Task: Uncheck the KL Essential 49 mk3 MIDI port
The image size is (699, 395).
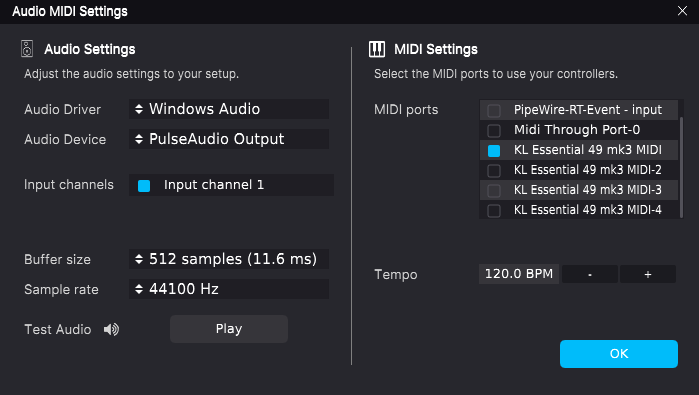Action: [494, 151]
